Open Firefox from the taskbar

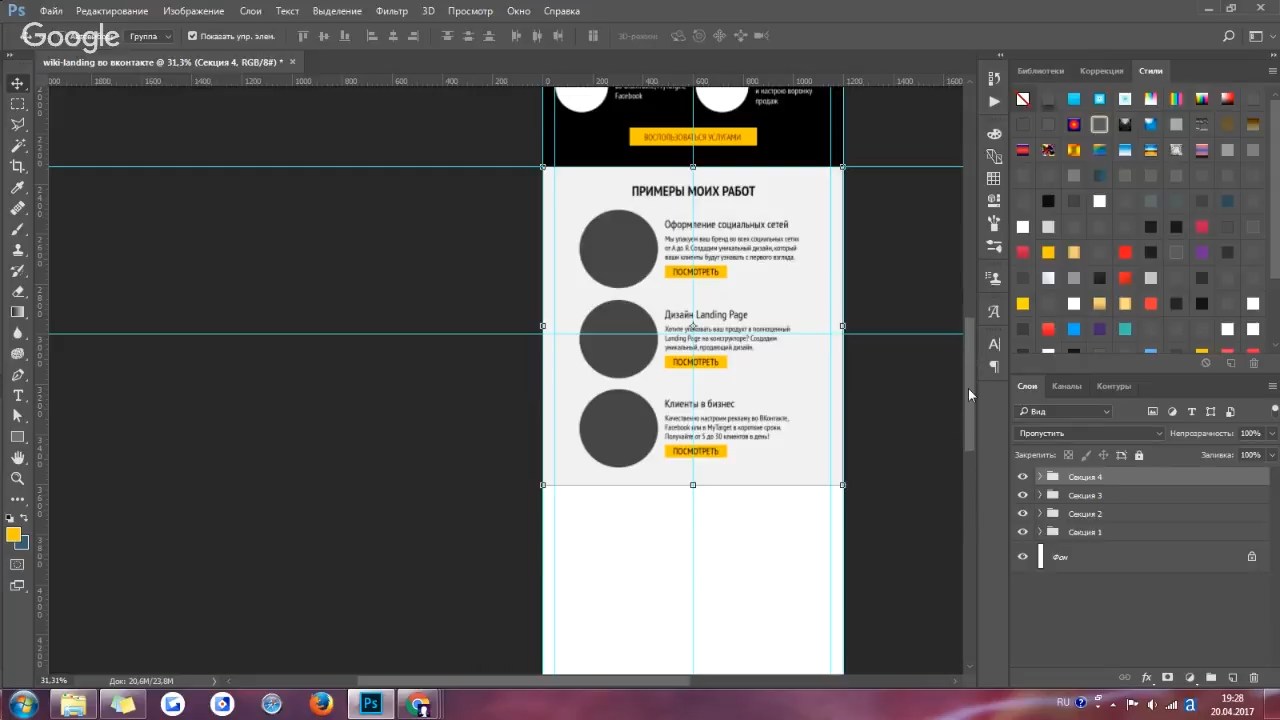pyautogui.click(x=321, y=704)
